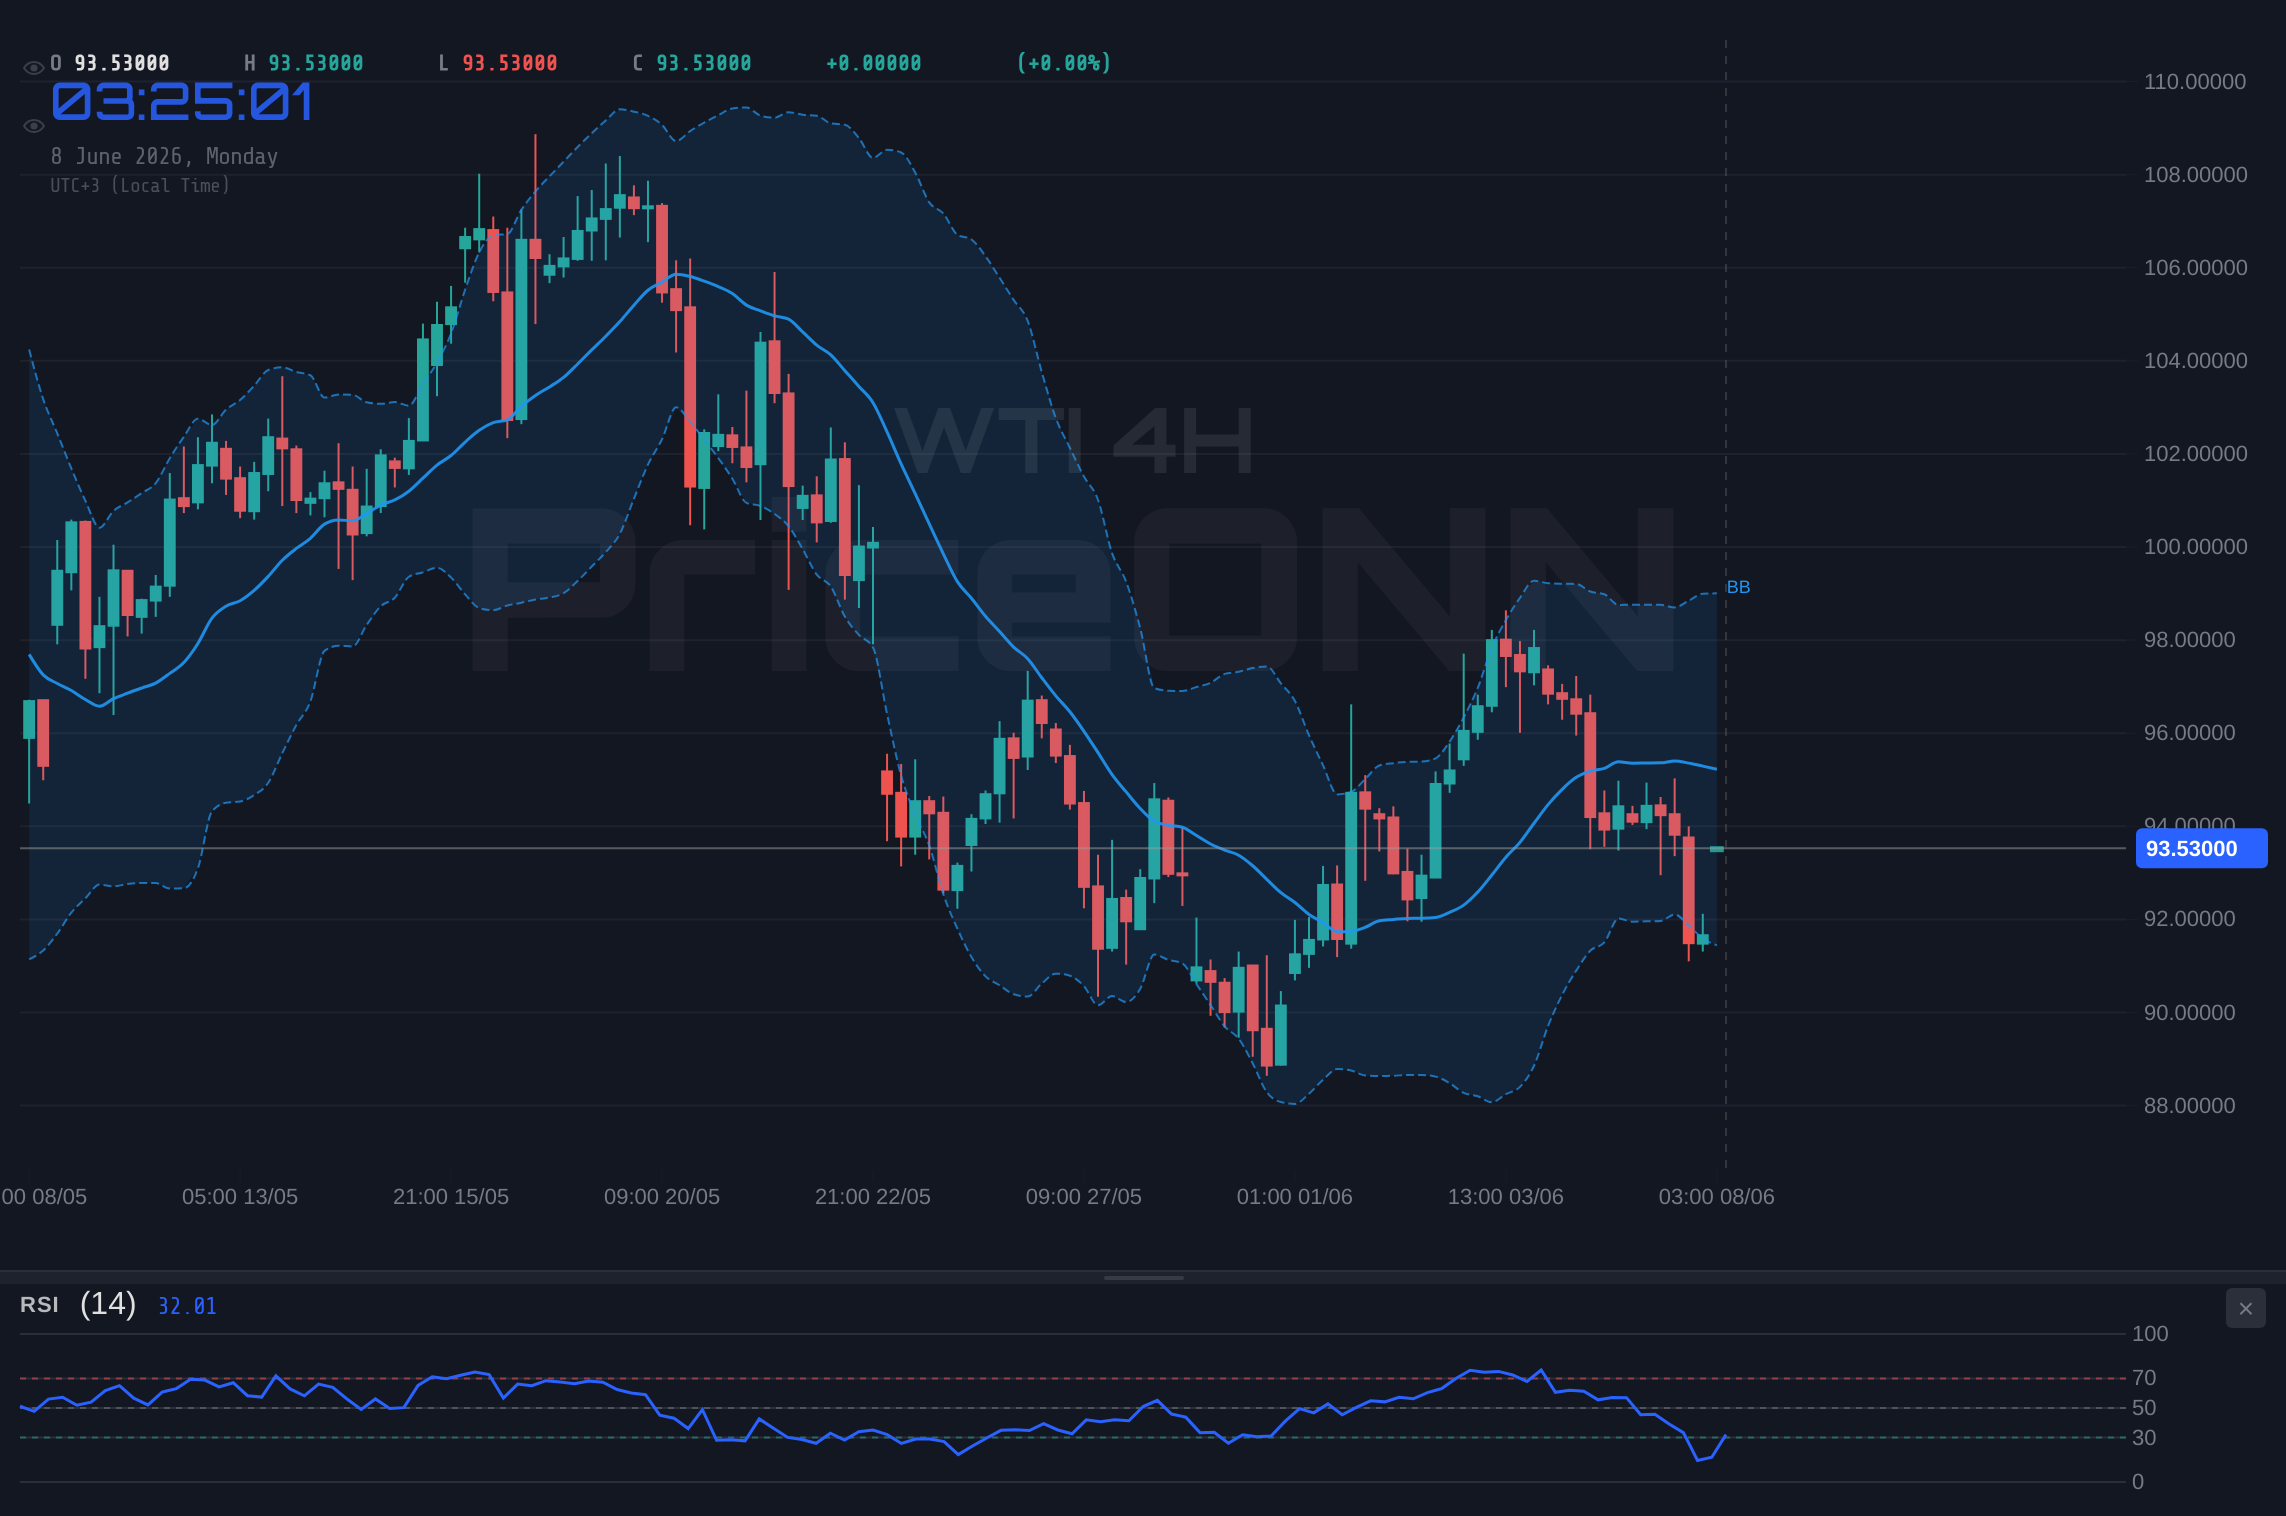This screenshot has height=1516, width=2286.
Task: Click the 90.00000 price axis label
Action: (2189, 1013)
